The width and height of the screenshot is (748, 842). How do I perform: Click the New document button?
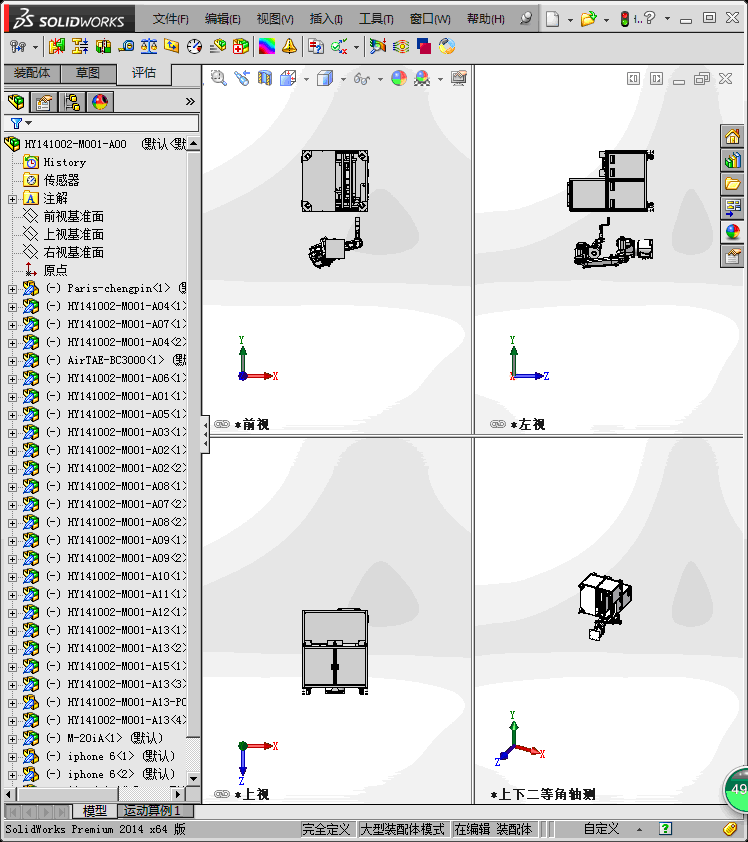(552, 19)
